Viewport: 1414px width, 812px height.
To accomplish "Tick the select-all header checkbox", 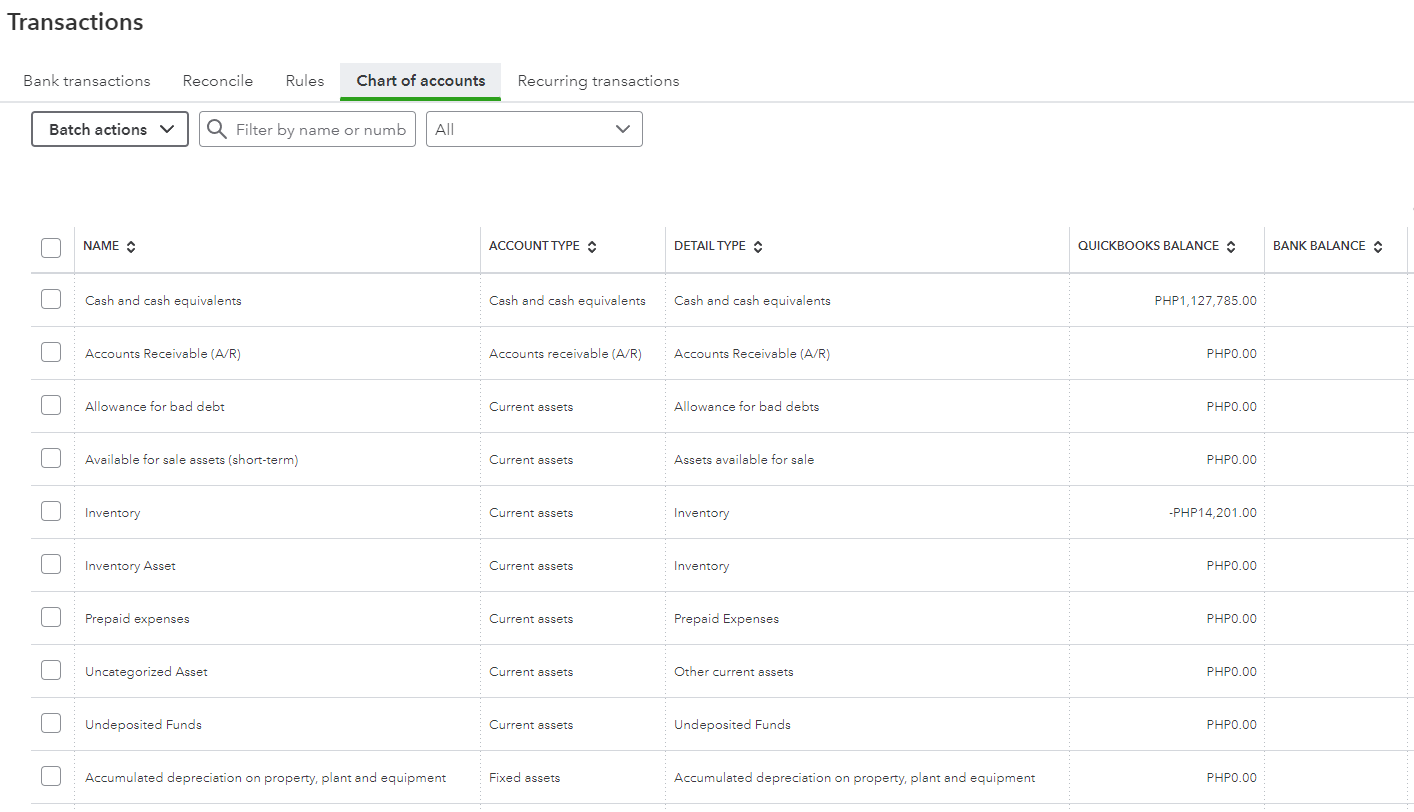I will [x=51, y=248].
